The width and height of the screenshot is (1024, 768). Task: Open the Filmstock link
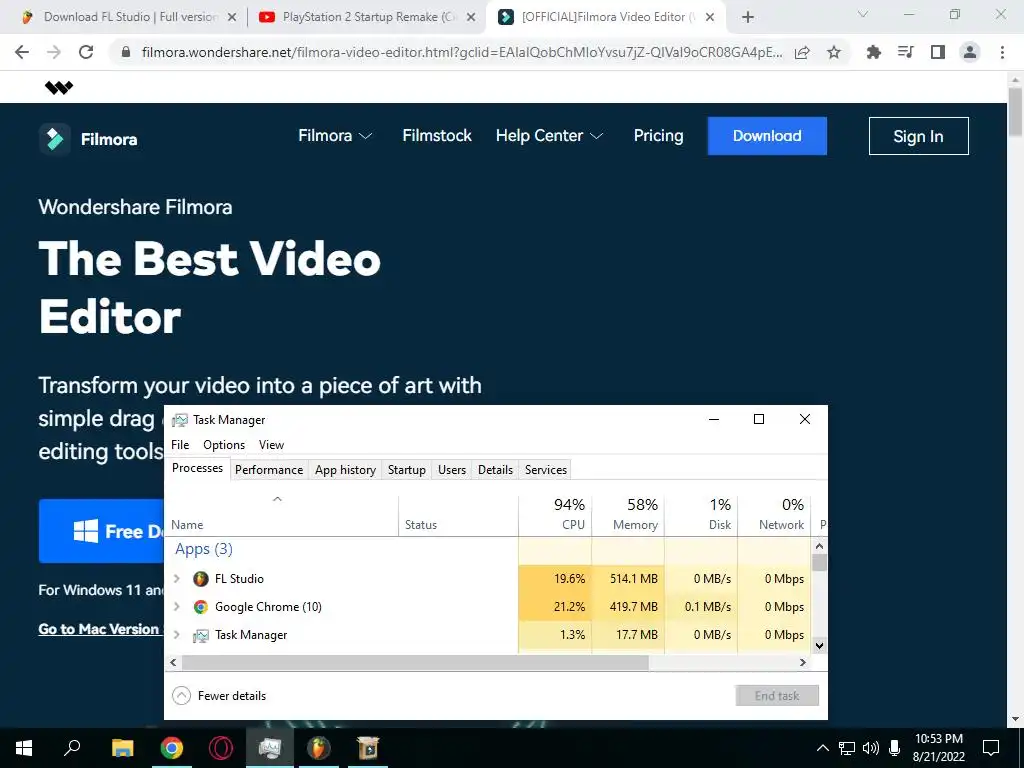pyautogui.click(x=437, y=136)
